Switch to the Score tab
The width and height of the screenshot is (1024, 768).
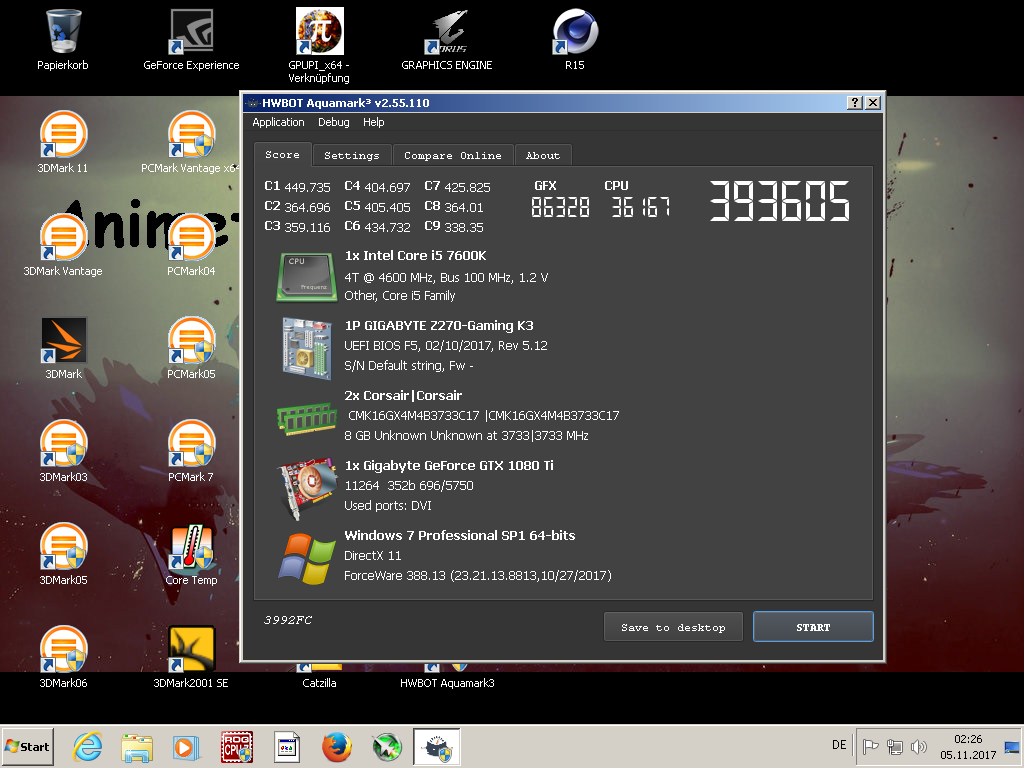click(x=282, y=155)
